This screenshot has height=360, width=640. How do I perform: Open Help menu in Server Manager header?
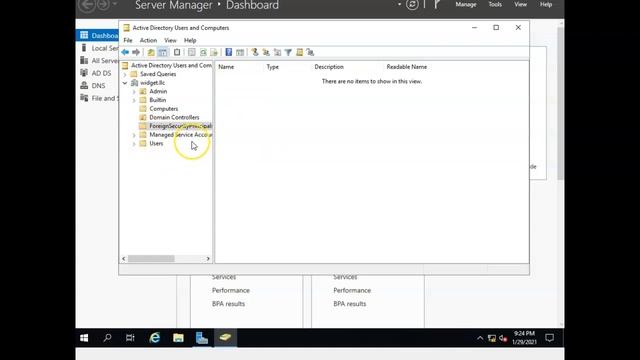click(x=546, y=4)
